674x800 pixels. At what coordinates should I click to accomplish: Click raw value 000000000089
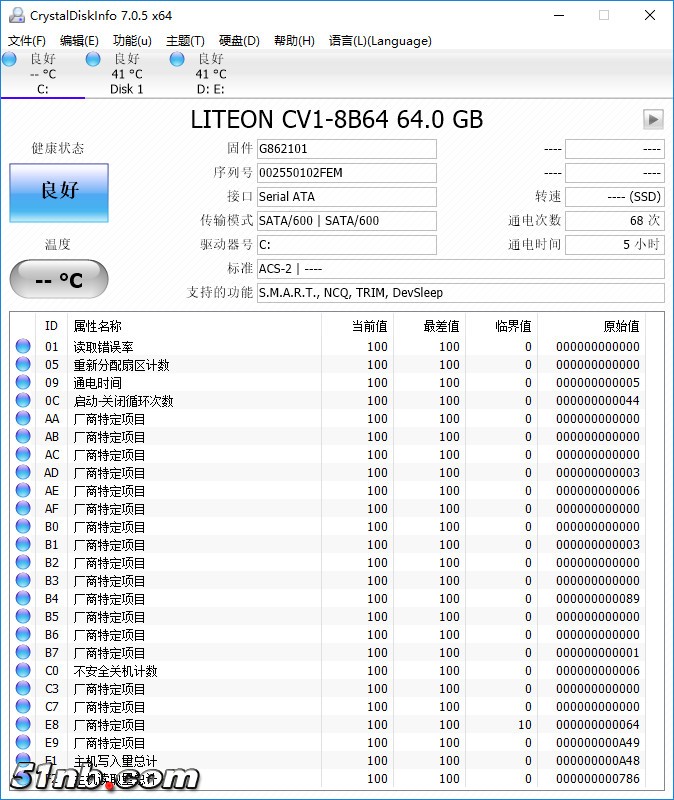(x=597, y=598)
